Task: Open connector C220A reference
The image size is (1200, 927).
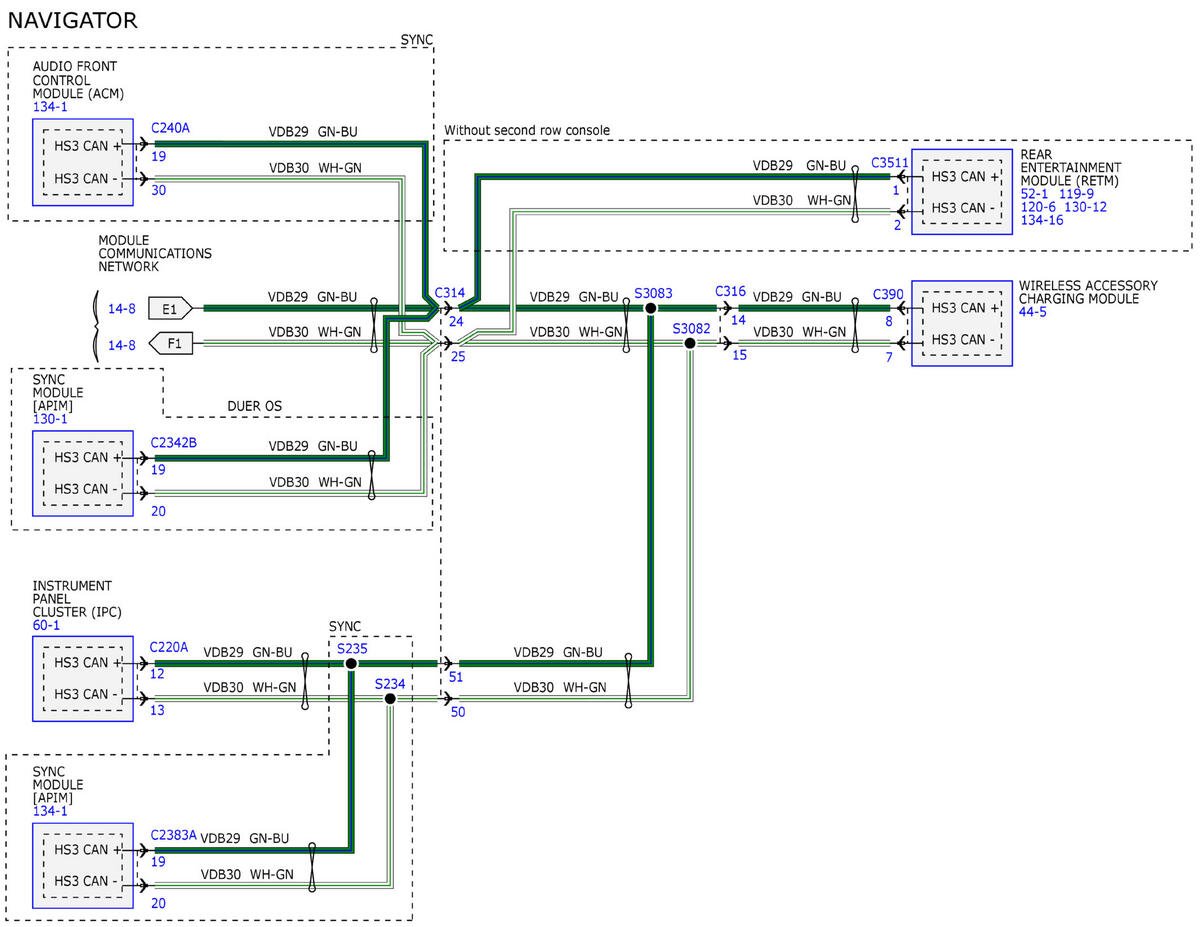Action: (x=169, y=647)
